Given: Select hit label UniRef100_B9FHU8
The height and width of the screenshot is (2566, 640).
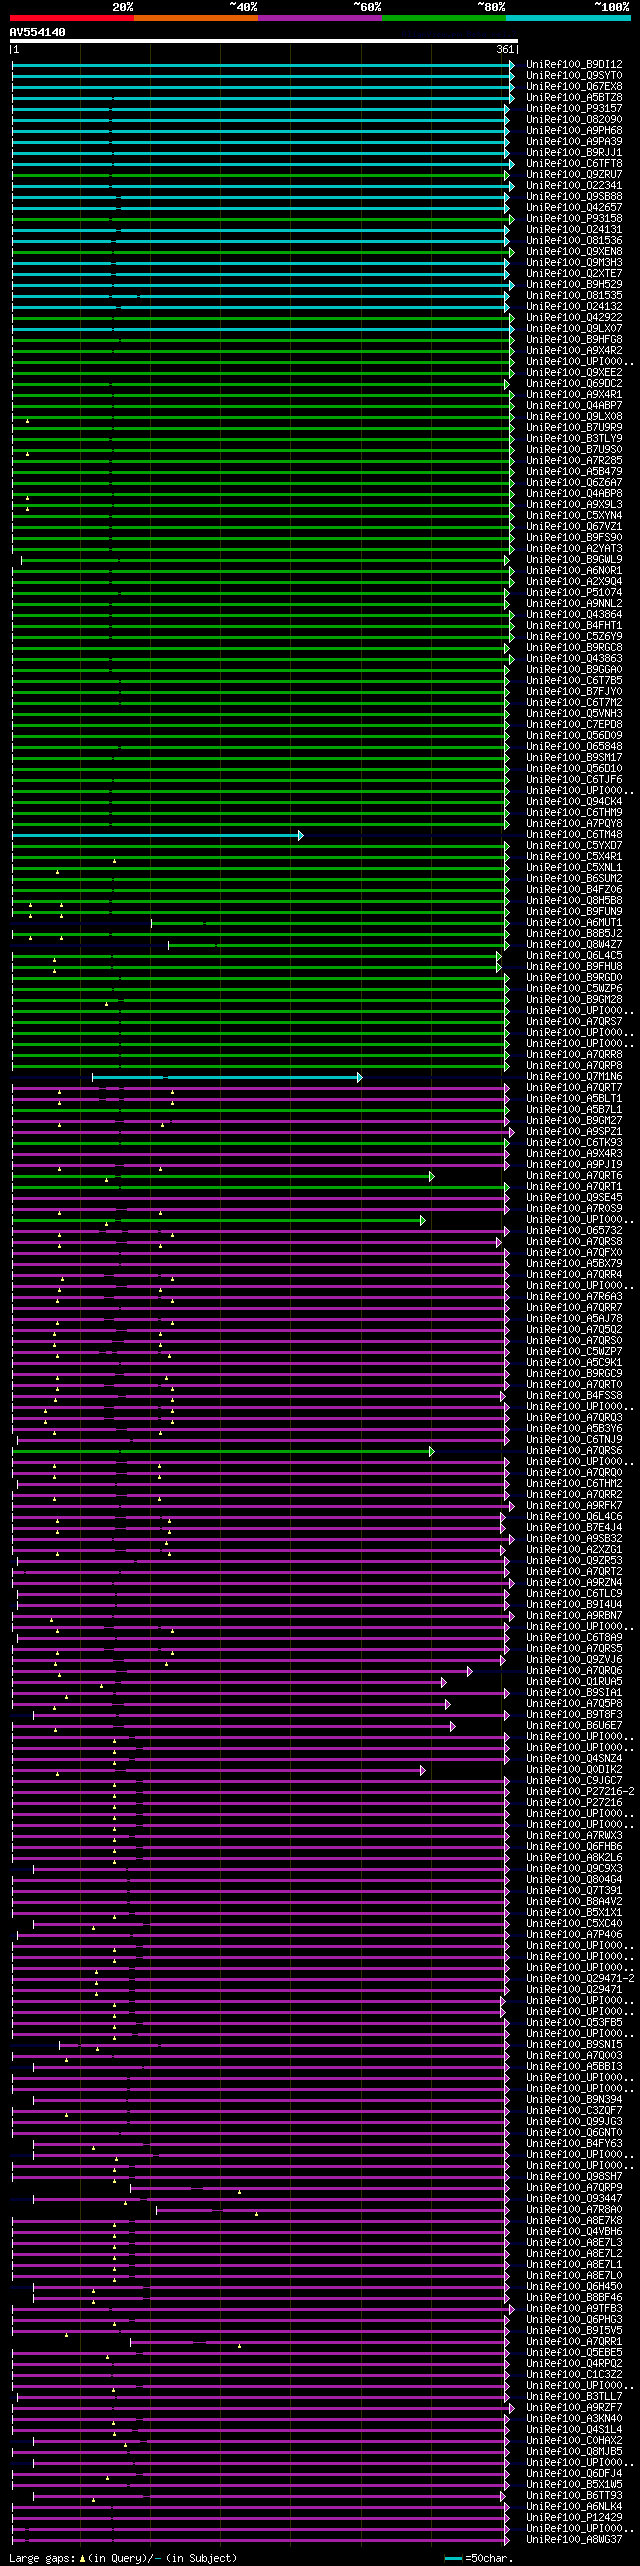Looking at the screenshot, I should pyautogui.click(x=574, y=966).
